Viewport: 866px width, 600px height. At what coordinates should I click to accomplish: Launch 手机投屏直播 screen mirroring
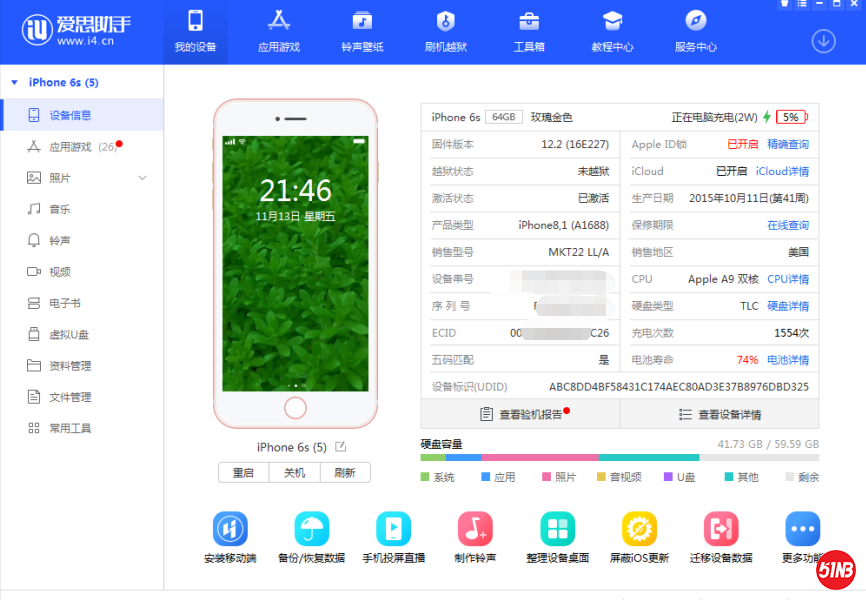coord(393,529)
